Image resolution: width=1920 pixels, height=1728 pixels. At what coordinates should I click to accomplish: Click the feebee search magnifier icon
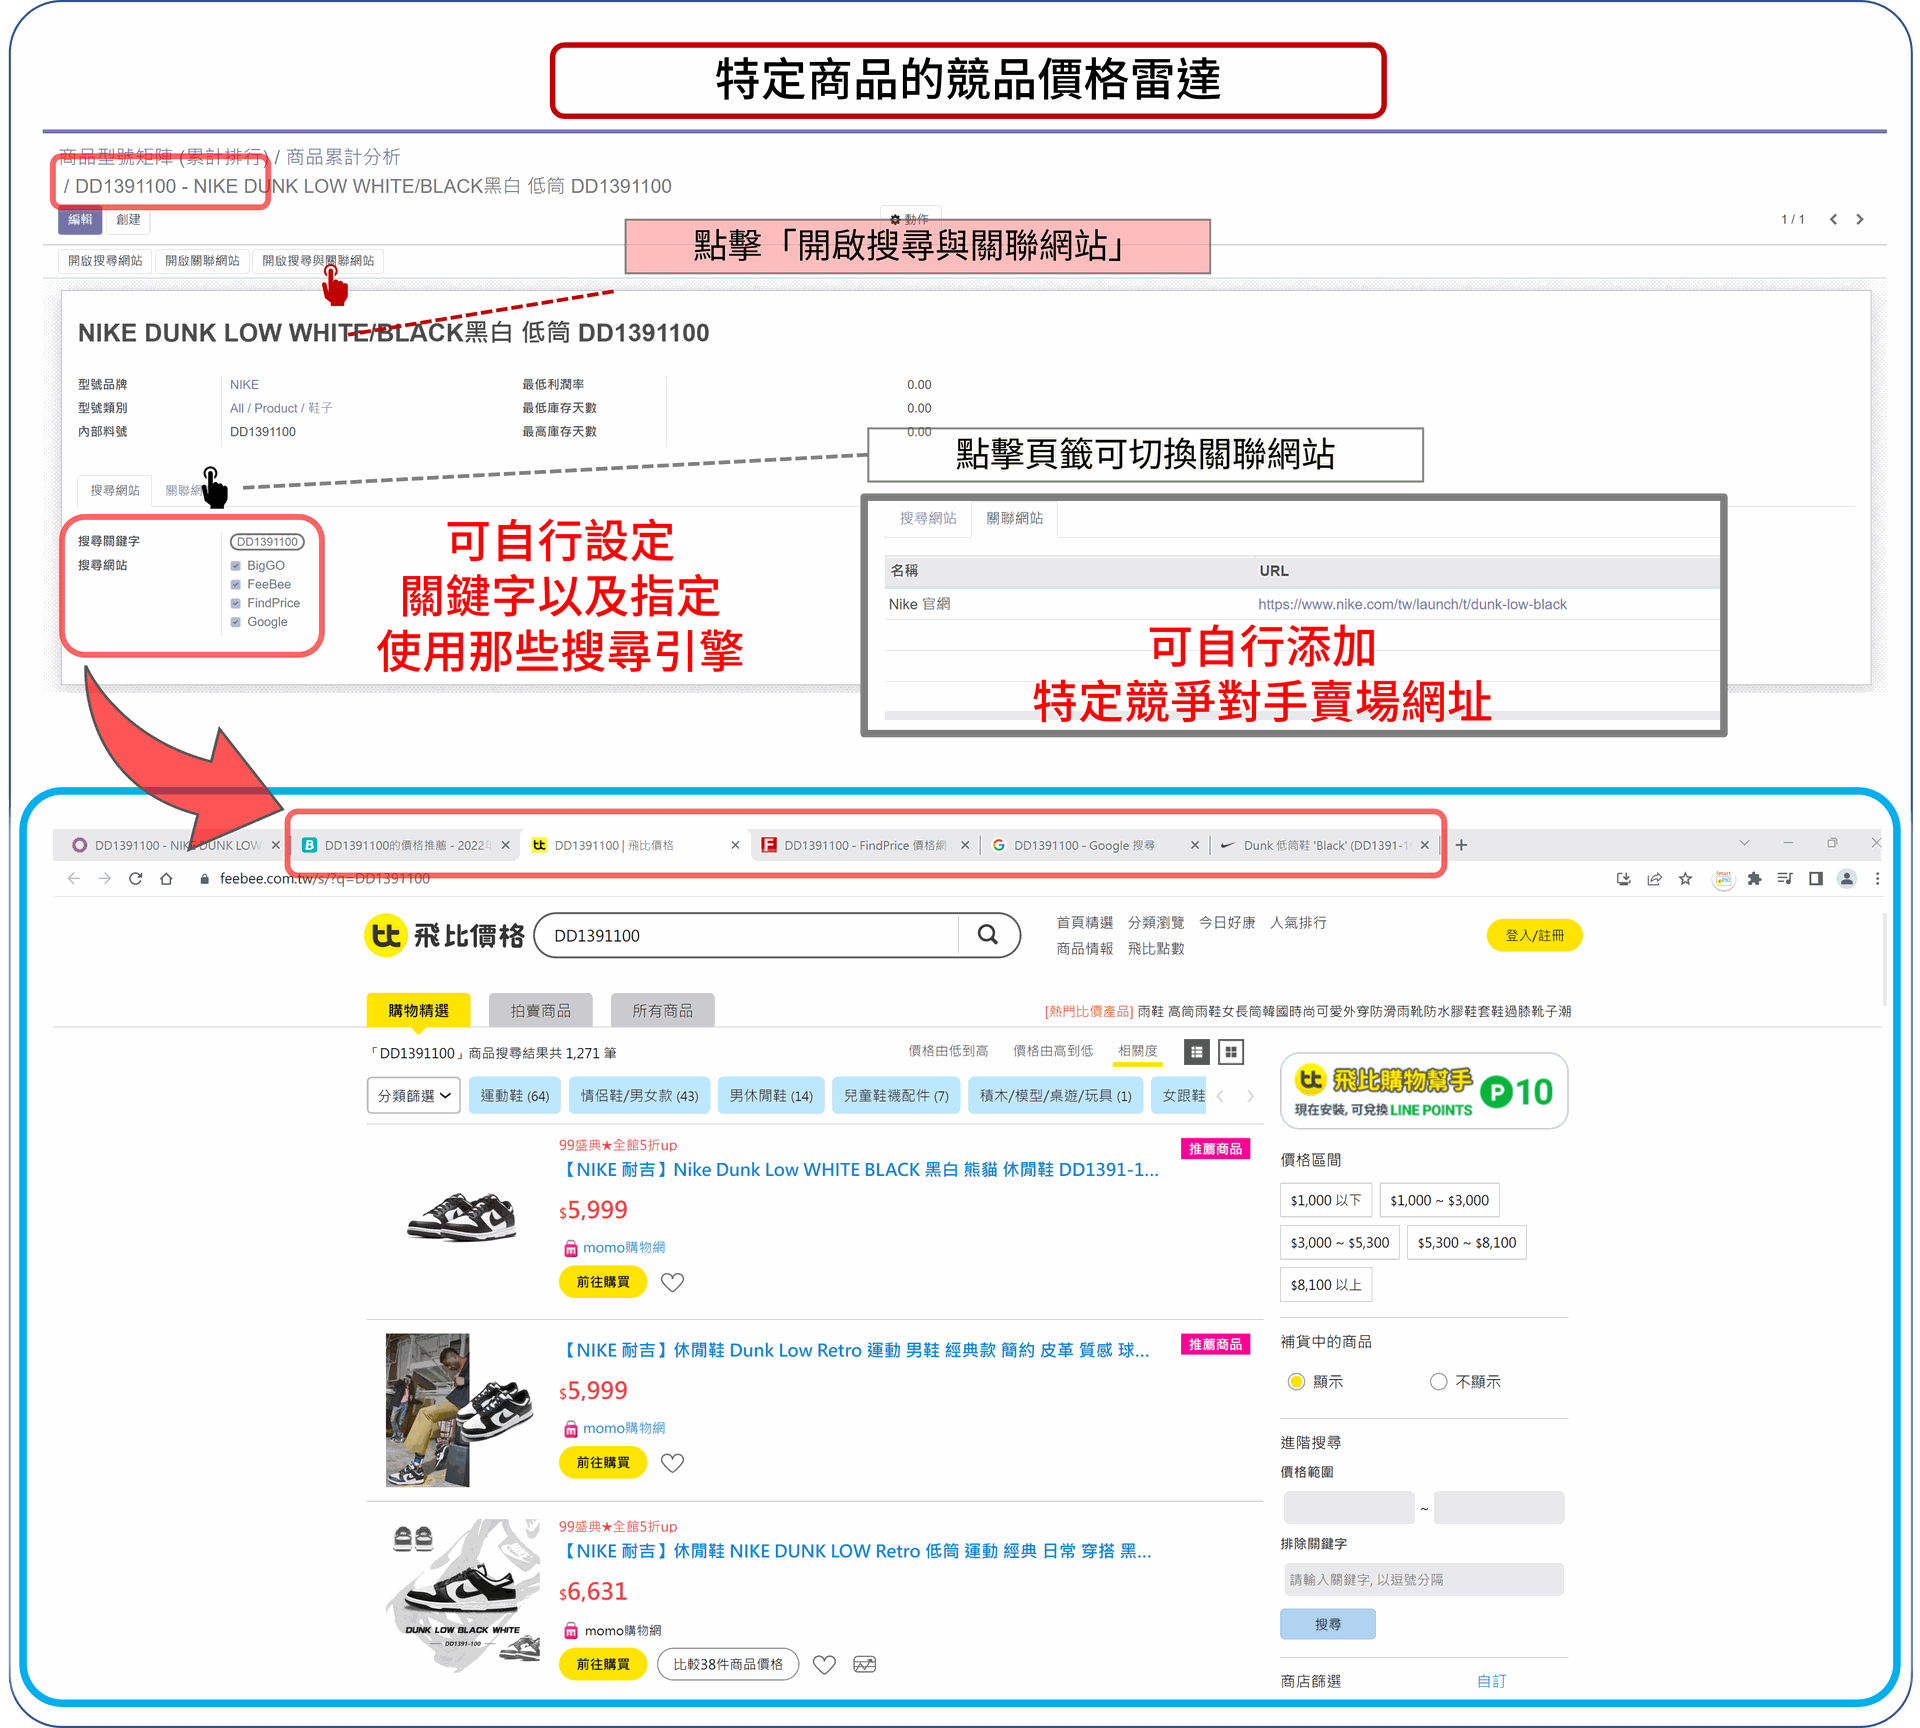click(988, 934)
